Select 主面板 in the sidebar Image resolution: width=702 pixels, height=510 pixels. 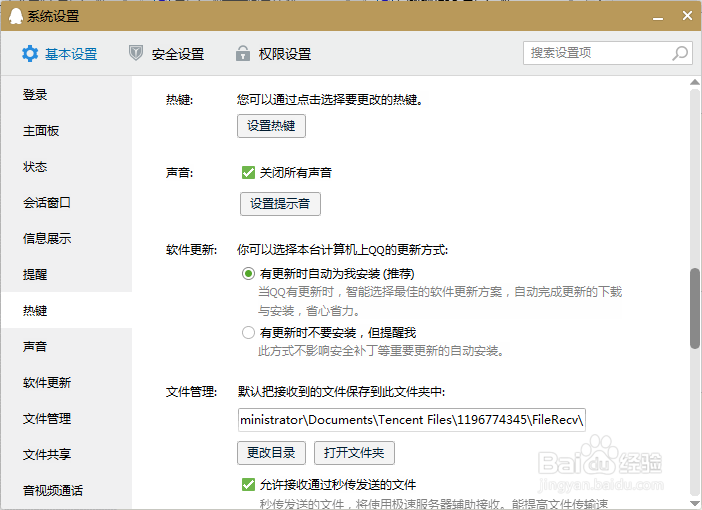click(66, 131)
